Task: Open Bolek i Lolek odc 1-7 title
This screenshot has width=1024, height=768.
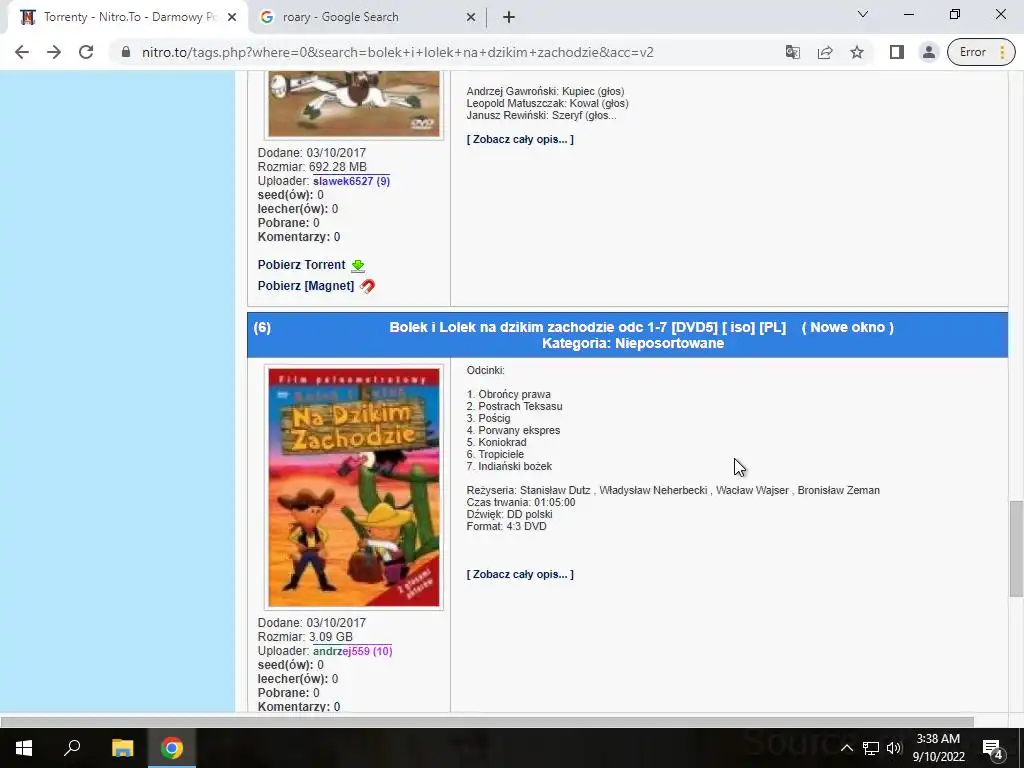Action: (x=588, y=327)
